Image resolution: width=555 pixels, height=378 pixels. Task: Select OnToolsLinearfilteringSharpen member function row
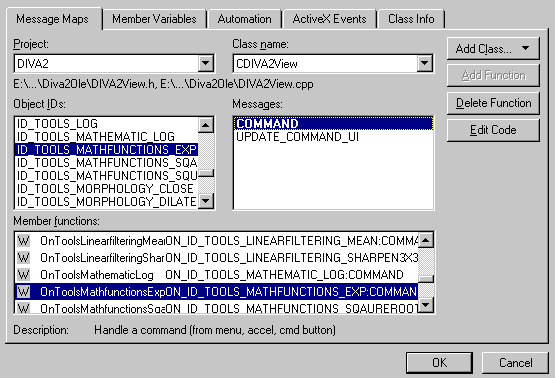[x=217, y=258]
